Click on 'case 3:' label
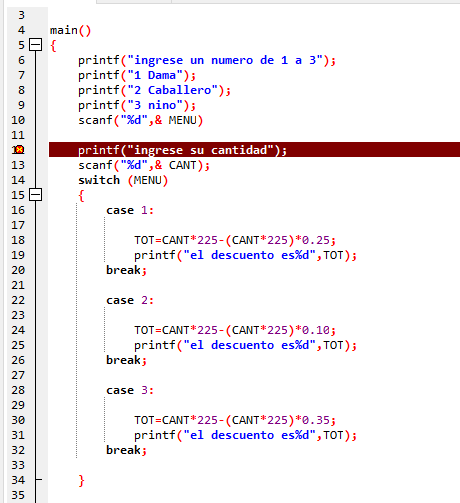Viewport: 460px width, 503px height. point(130,390)
